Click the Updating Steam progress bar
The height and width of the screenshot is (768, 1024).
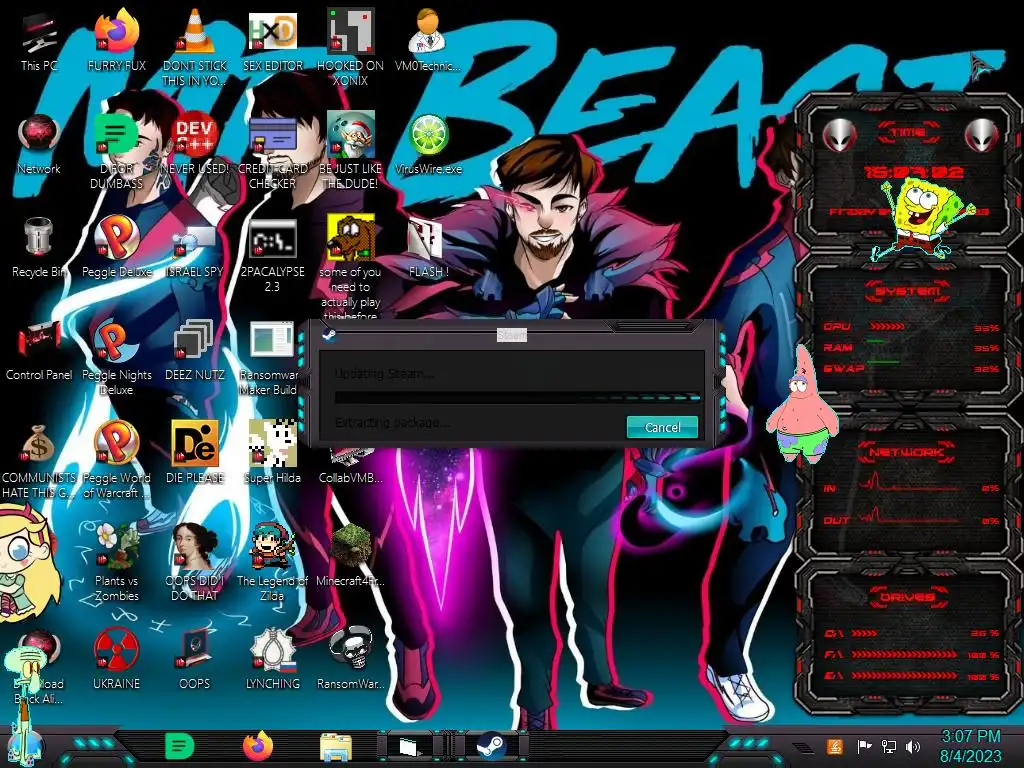pos(517,396)
